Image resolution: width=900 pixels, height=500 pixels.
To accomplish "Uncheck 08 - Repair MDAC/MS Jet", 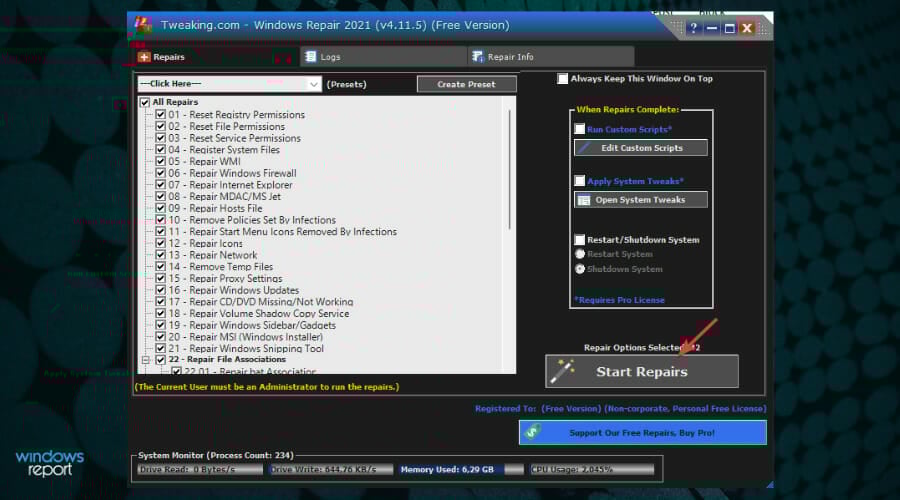I will pos(161,196).
